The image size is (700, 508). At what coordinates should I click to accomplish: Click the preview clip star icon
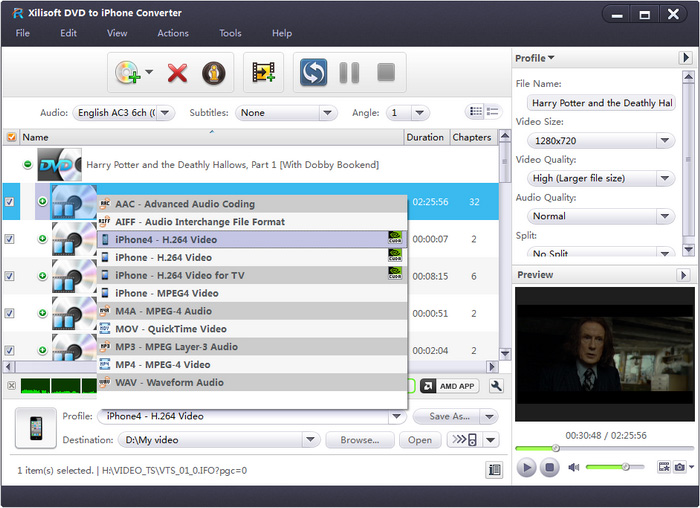point(664,467)
